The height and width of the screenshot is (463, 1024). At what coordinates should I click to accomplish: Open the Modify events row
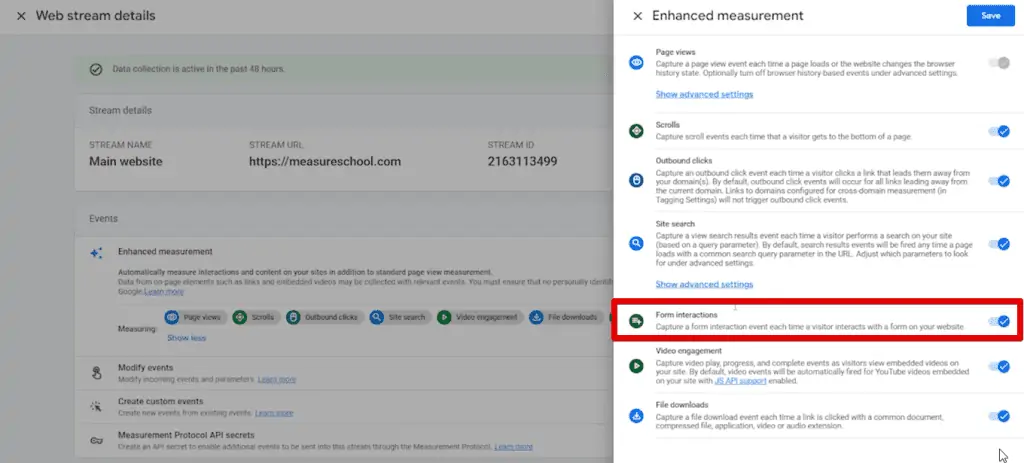click(x=344, y=373)
